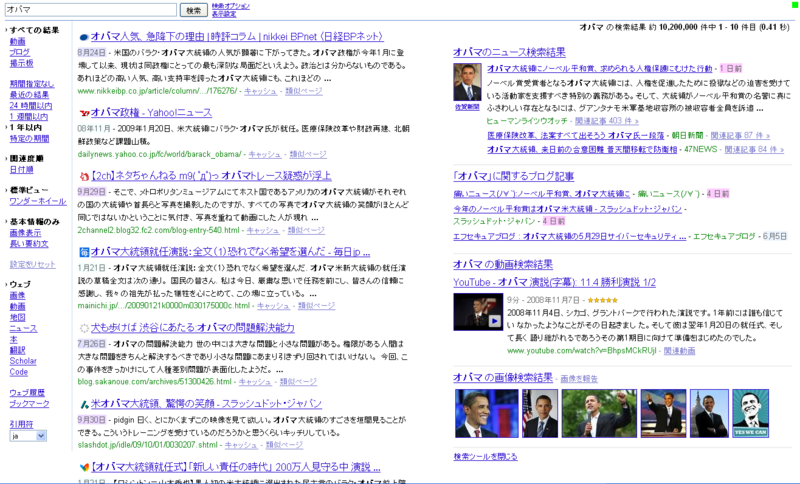The width and height of the screenshot is (800, 484).
Task: Open 地図 search in the sidebar
Action: (x=17, y=317)
